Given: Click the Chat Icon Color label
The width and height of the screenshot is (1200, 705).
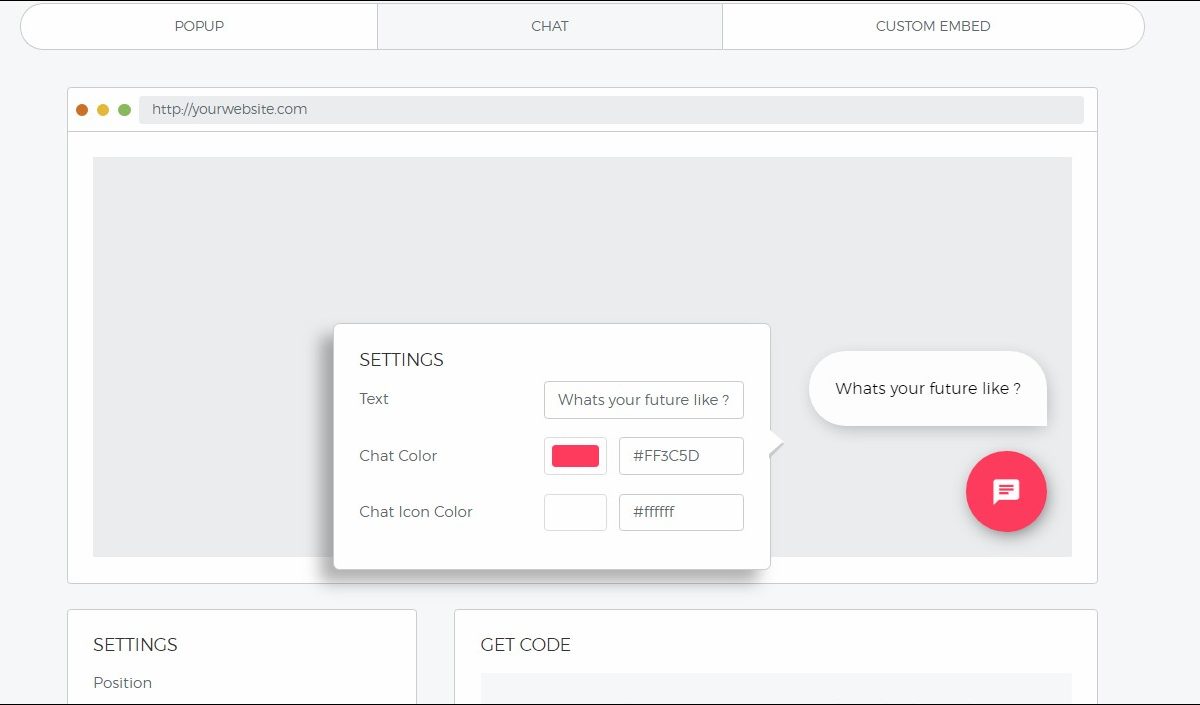Looking at the screenshot, I should coord(416,512).
